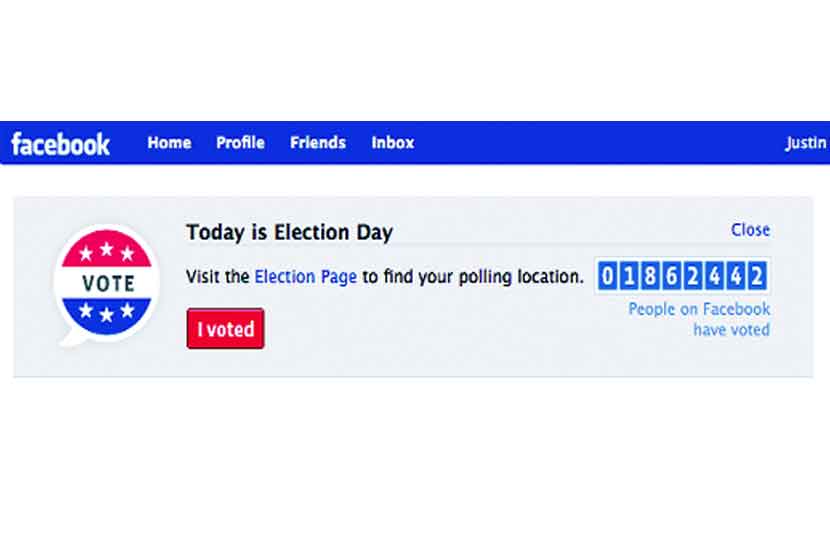Click the facebook logo

[x=61, y=144]
